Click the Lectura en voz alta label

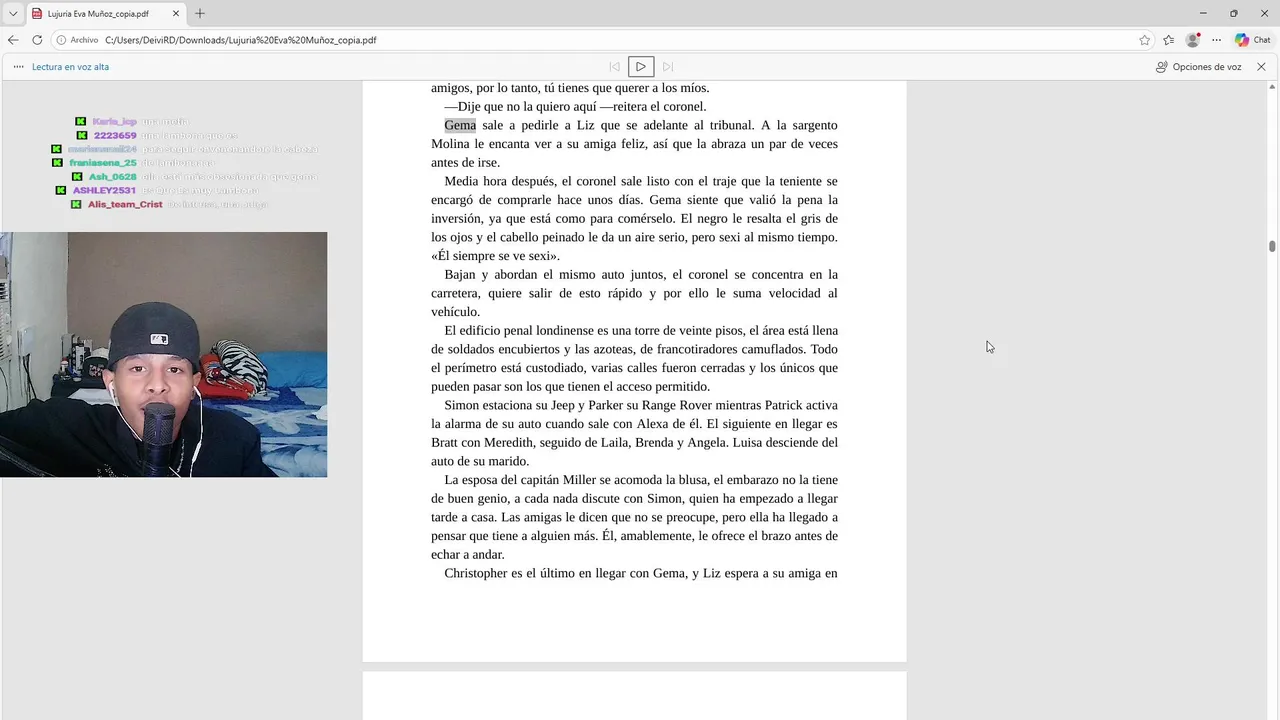point(70,67)
